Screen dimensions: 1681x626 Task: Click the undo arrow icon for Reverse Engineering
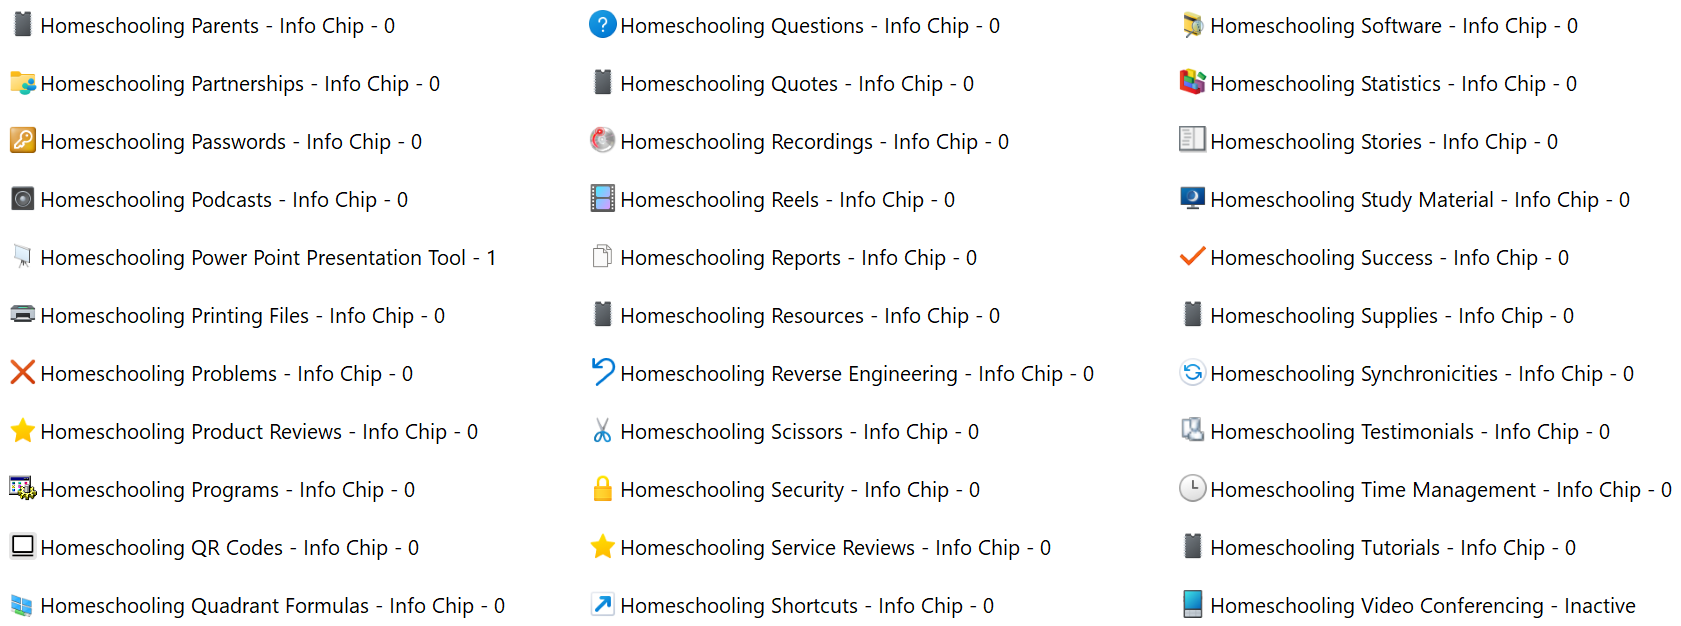(602, 373)
